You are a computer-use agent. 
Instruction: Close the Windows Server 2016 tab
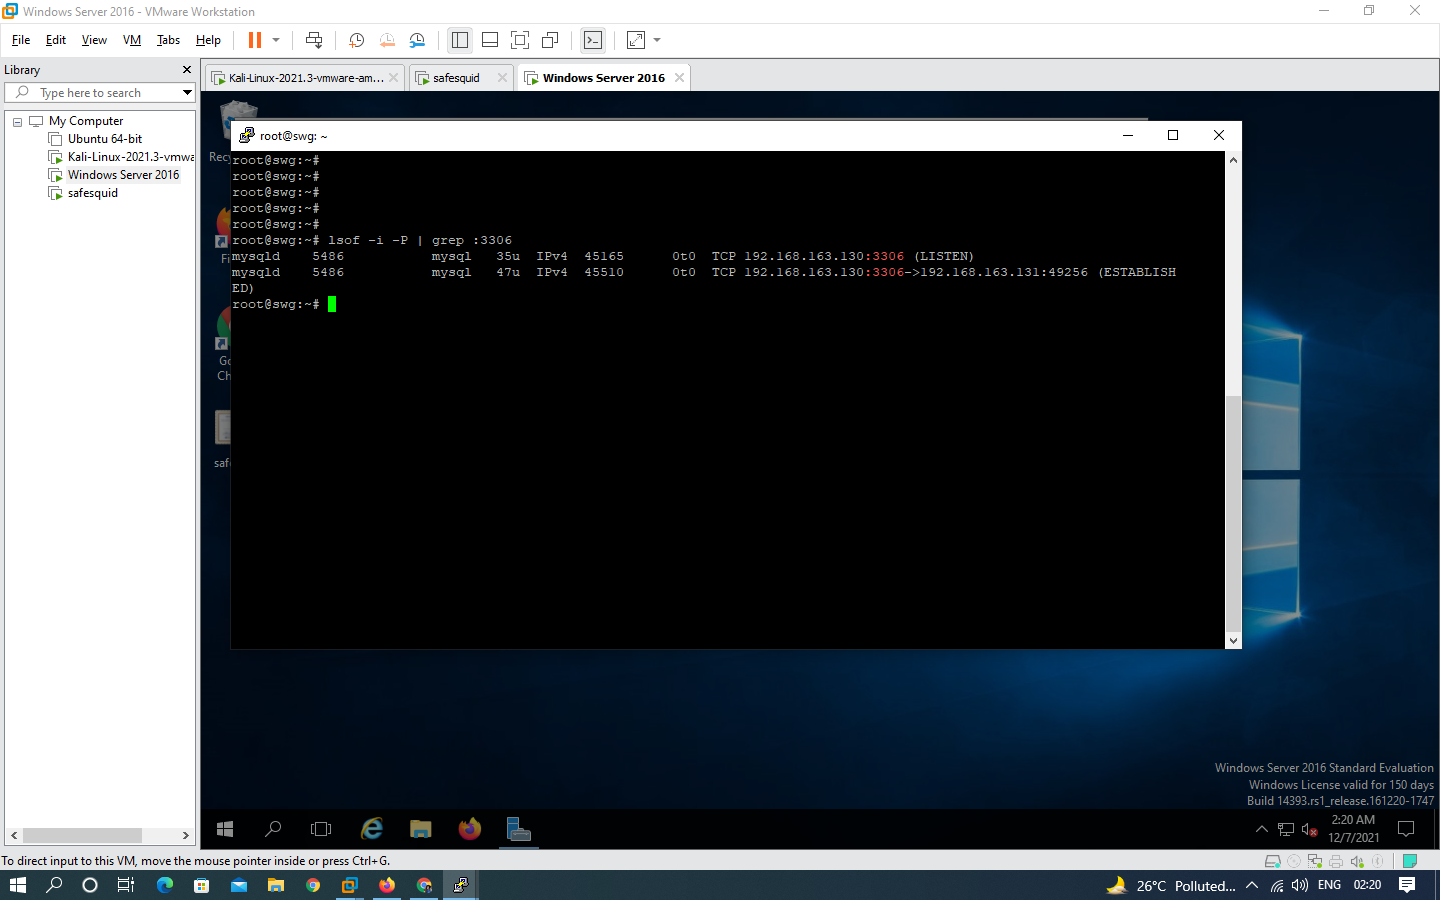pyautogui.click(x=680, y=78)
